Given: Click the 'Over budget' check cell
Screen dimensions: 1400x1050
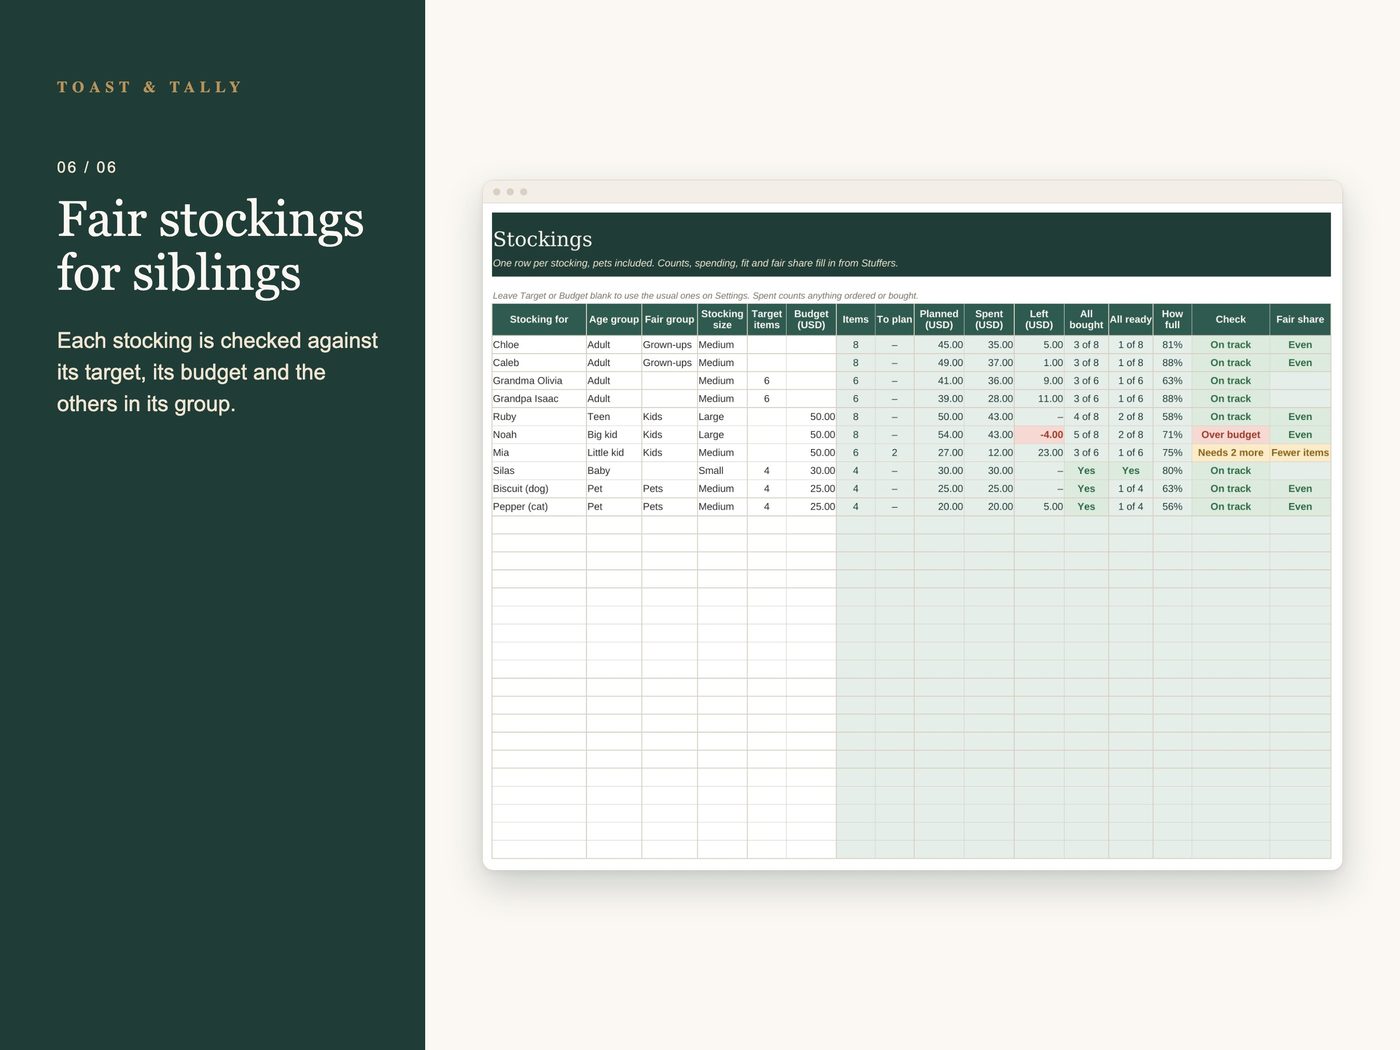Looking at the screenshot, I should [x=1231, y=435].
